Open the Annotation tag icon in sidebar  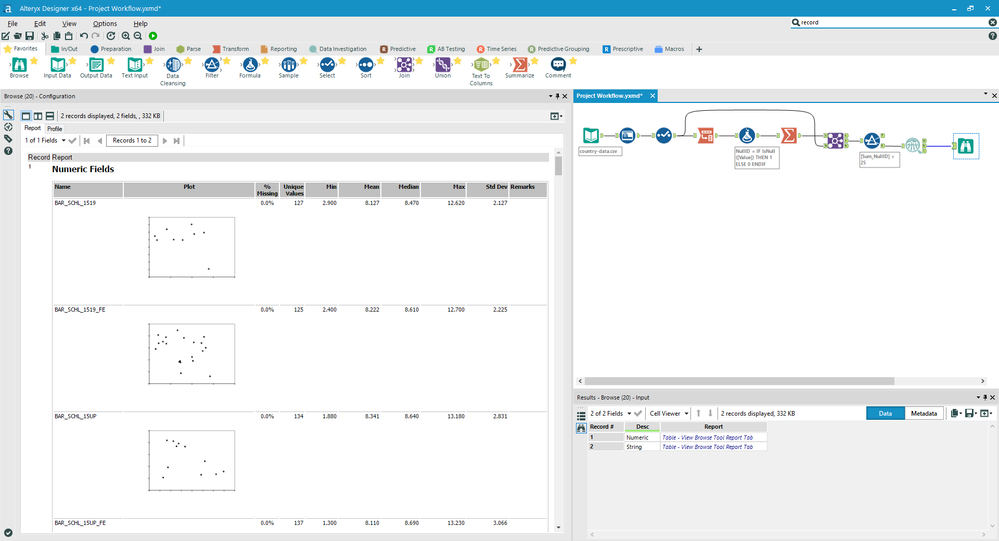tap(8, 139)
